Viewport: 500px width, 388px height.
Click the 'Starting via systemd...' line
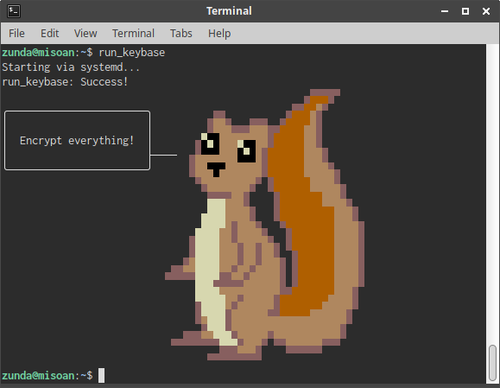[x=71, y=67]
